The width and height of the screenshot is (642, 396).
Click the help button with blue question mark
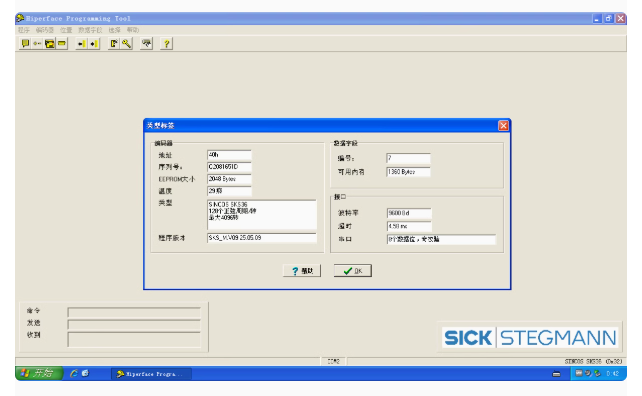click(302, 271)
